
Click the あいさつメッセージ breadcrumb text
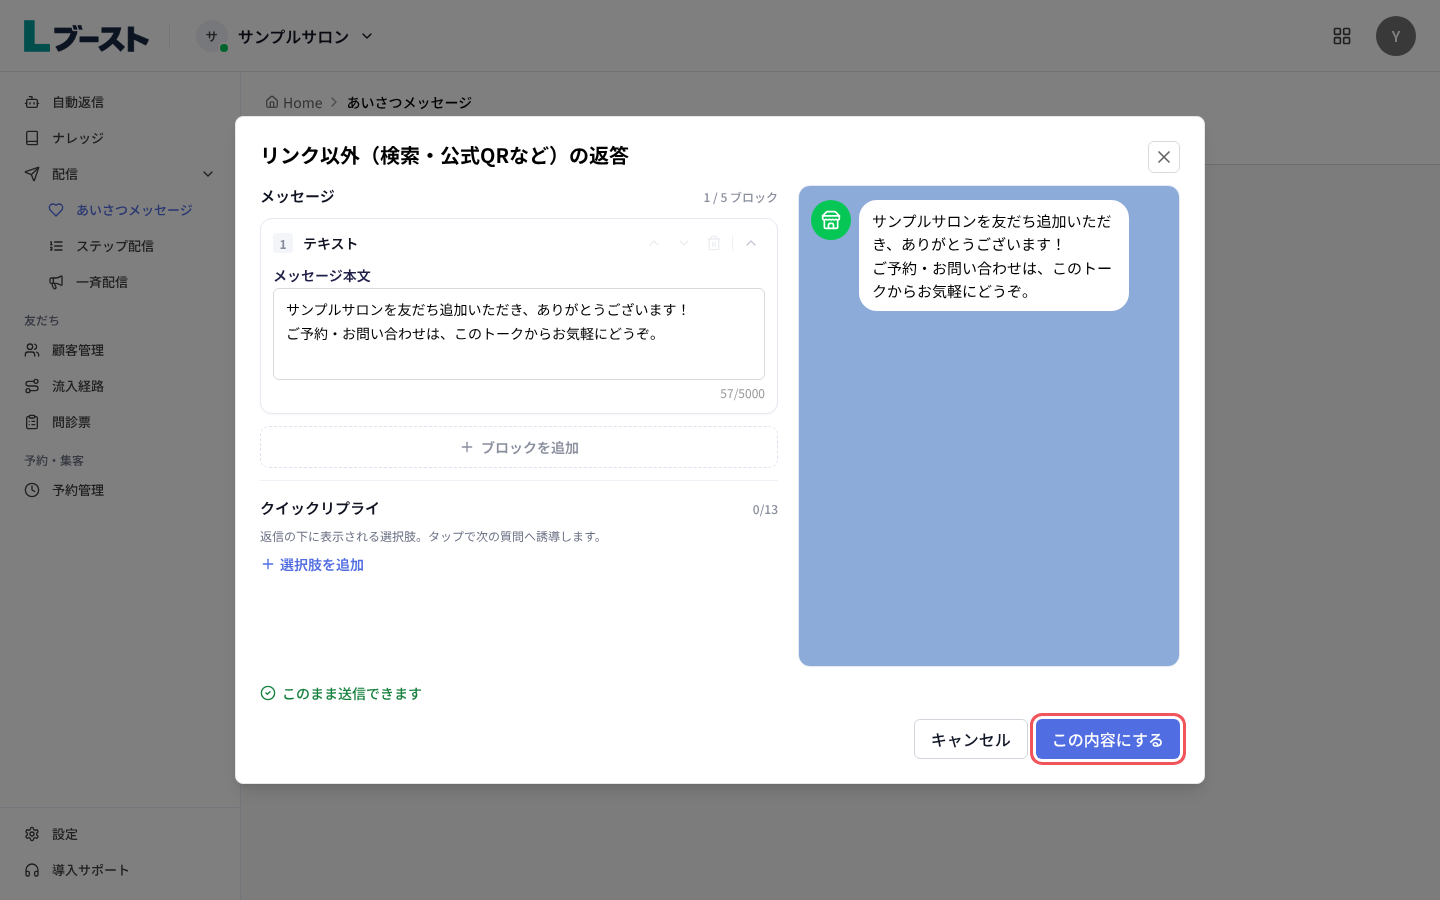[409, 102]
